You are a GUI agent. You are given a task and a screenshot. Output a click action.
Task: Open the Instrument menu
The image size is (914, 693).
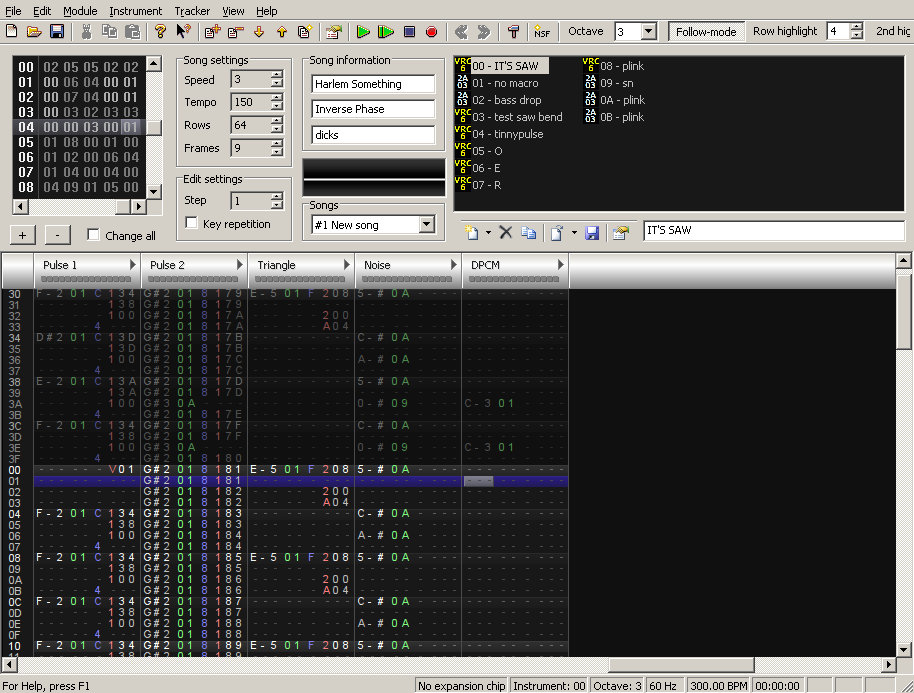click(135, 11)
